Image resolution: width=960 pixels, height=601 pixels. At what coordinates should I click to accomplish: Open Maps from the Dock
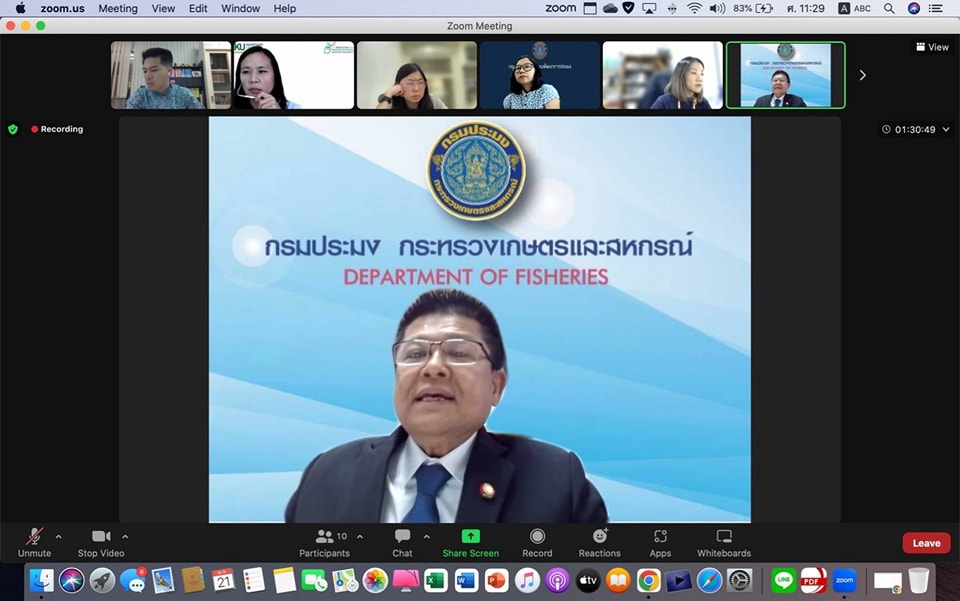tap(345, 580)
